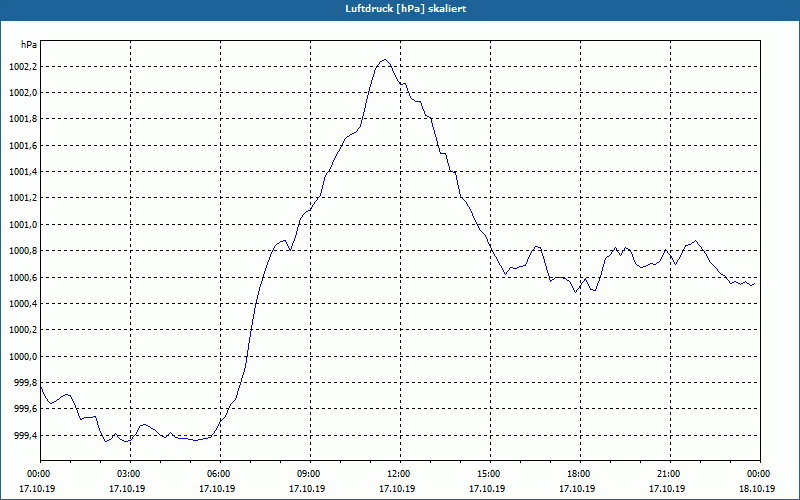Screen dimensions: 800x500
Task: Click the 17.10.19 date under 03:00
Action: [x=128, y=488]
